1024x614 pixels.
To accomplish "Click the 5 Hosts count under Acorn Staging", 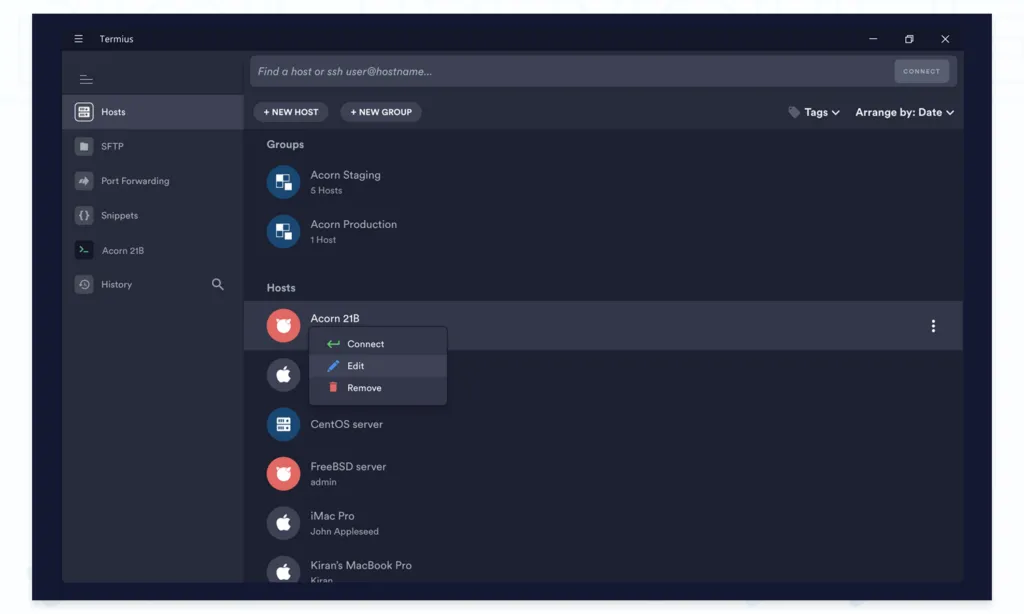I will [326, 191].
